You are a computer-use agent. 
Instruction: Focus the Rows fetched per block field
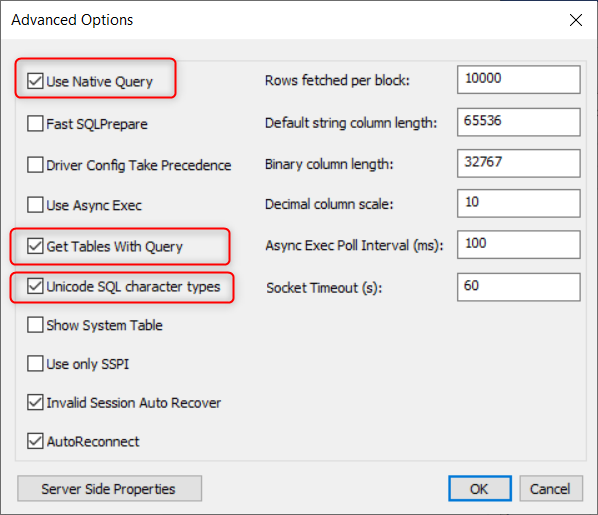coord(519,79)
